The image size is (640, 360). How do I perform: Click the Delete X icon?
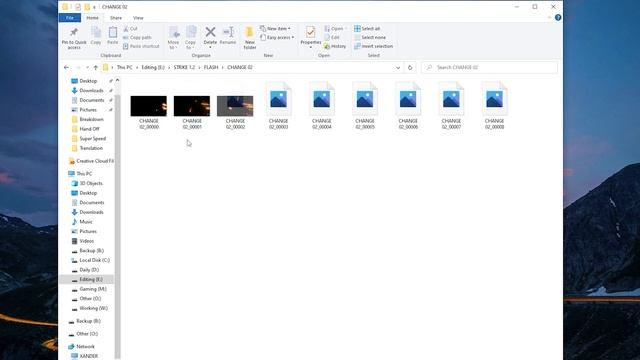pyautogui.click(x=210, y=32)
